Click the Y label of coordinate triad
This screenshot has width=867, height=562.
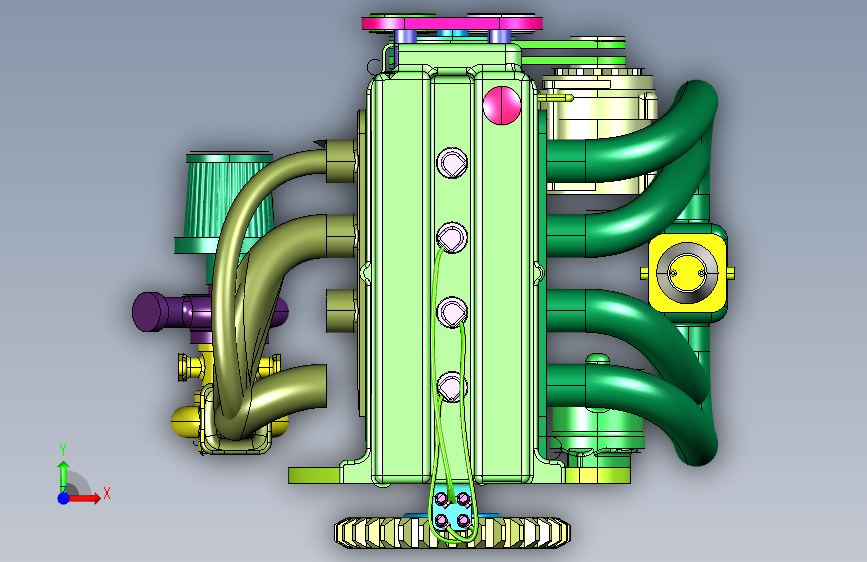coord(63,450)
